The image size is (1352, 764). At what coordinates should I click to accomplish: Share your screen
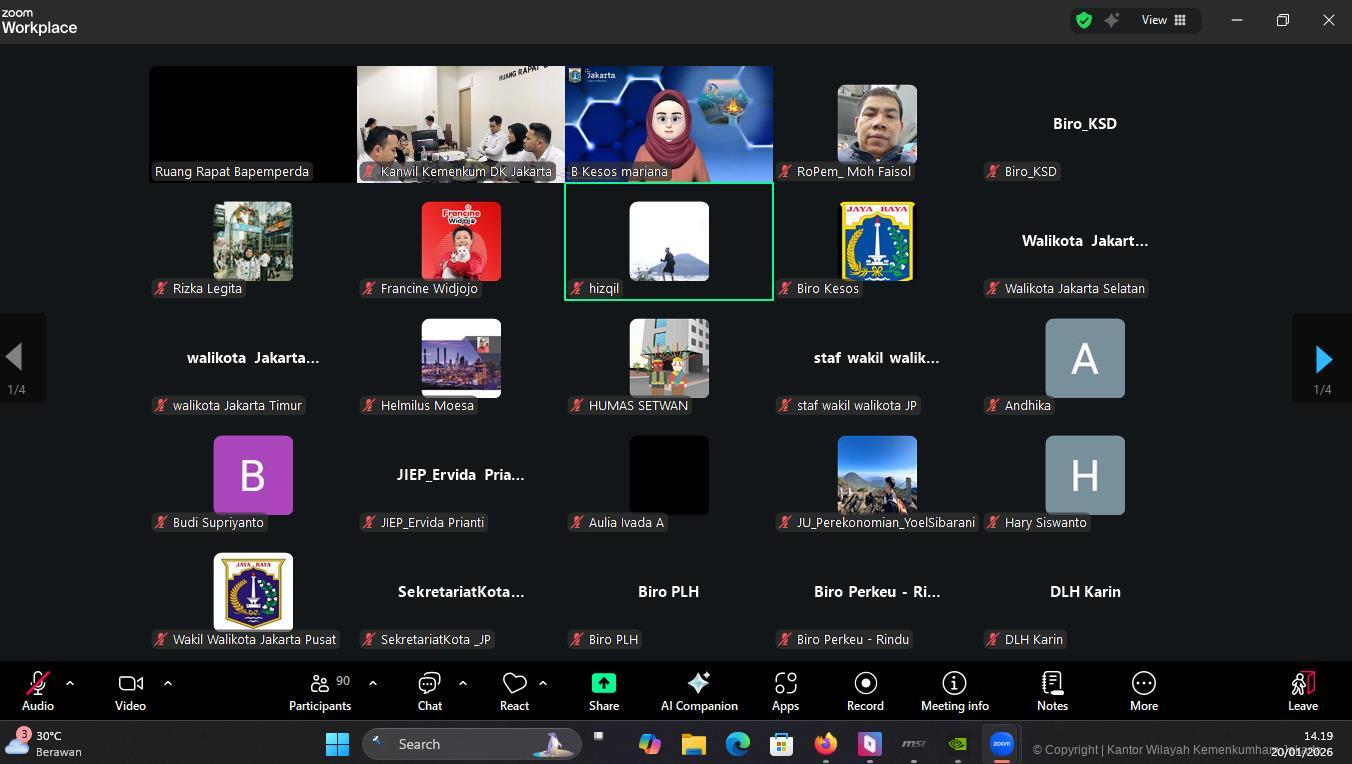tap(603, 690)
